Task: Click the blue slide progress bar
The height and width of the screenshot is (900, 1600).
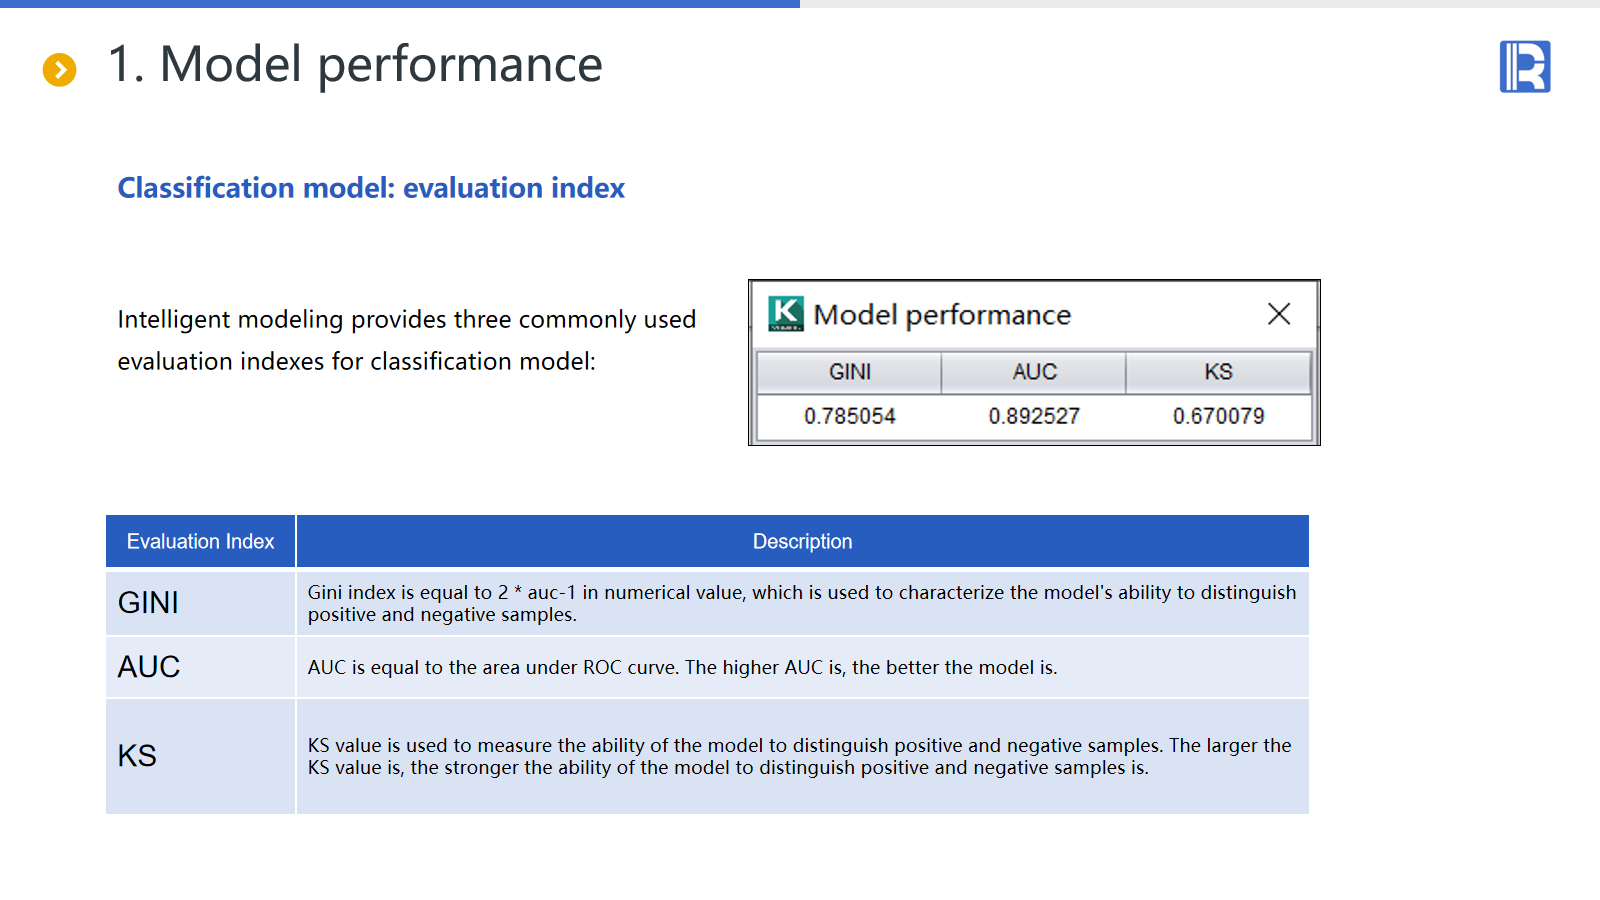Action: [x=400, y=4]
